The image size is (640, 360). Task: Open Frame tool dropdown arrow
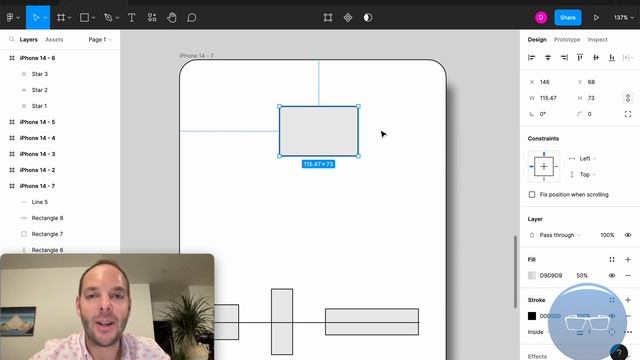click(69, 18)
